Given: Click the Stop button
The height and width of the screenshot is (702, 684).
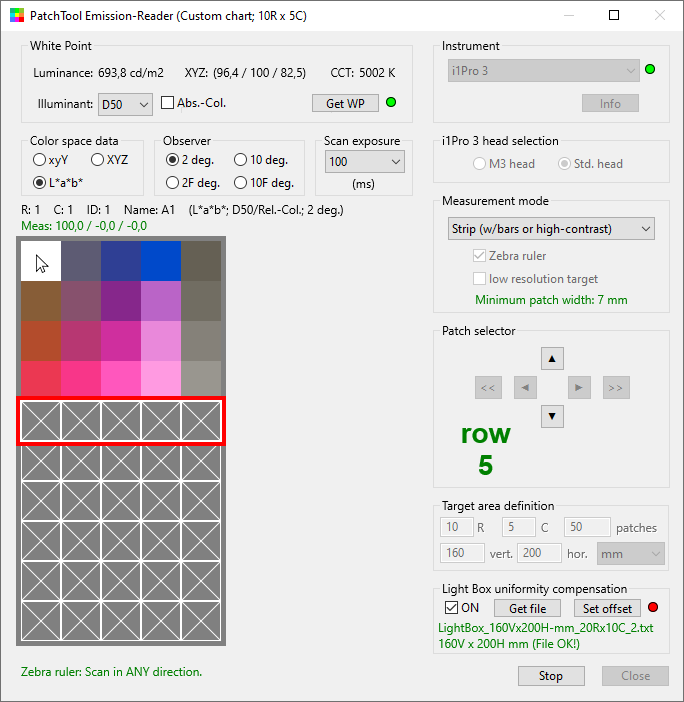Looking at the screenshot, I should point(551,676).
